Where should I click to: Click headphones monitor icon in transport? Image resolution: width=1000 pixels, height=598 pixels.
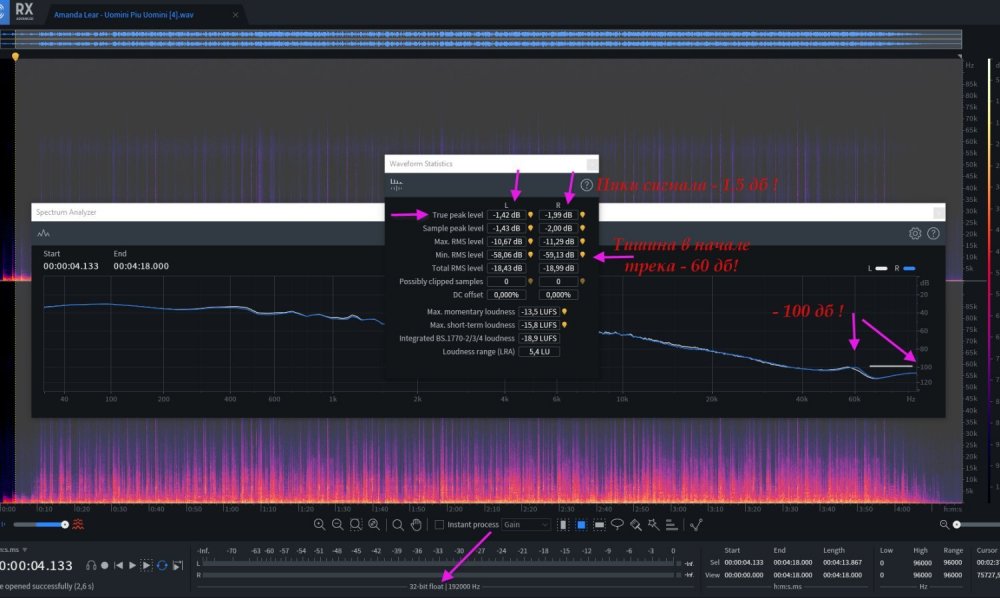[x=91, y=566]
